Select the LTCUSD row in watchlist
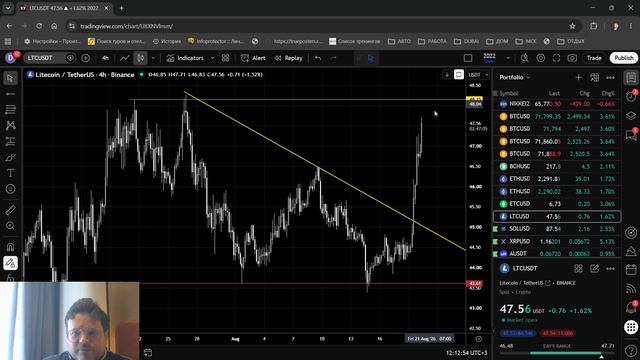640x360 pixels. (557, 216)
